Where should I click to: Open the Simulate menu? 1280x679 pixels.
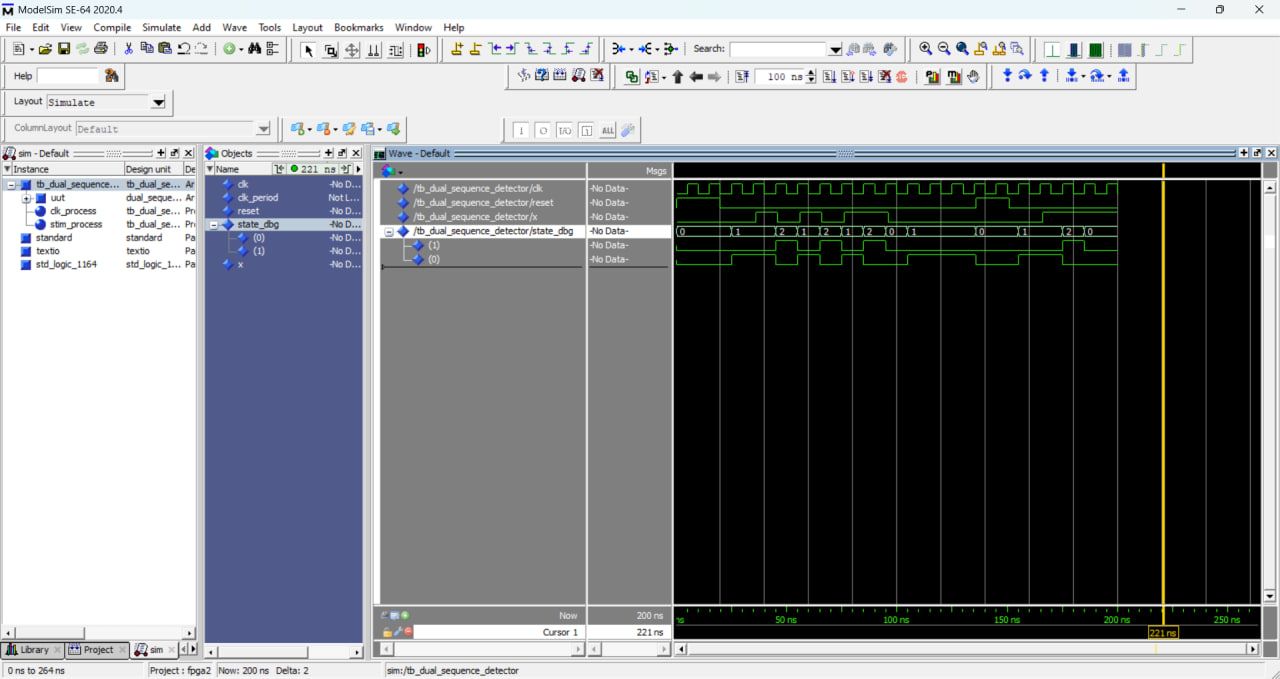click(162, 27)
